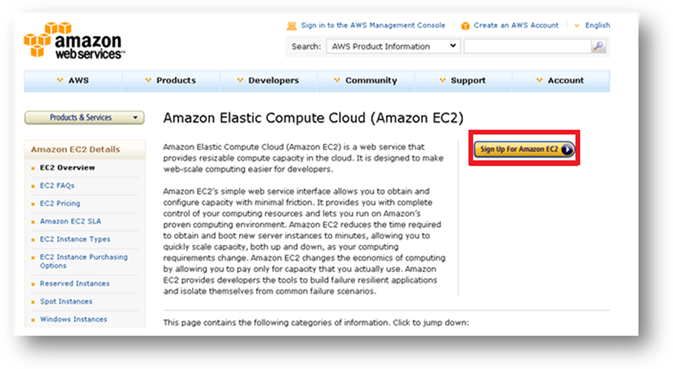Image resolution: width=673 pixels, height=369 pixels.
Task: Open the Account navigation menu
Action: click(561, 81)
